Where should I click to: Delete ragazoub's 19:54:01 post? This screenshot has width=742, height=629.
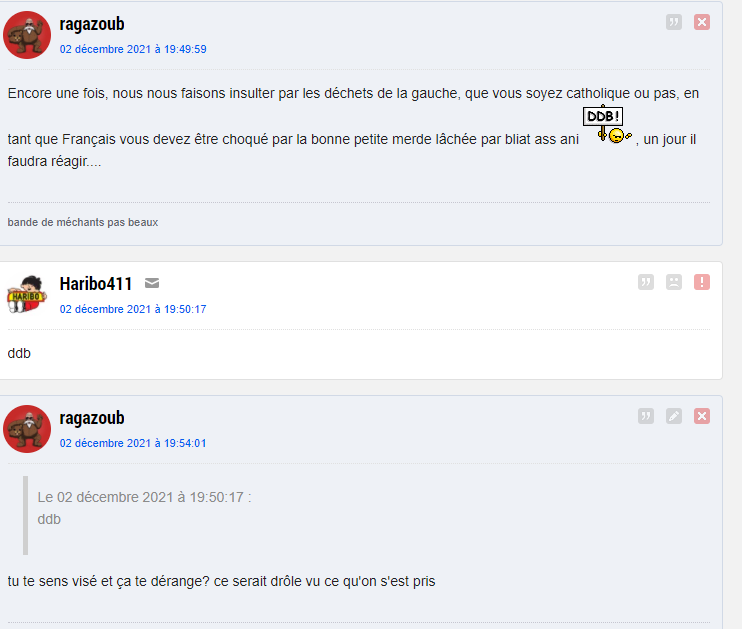[x=702, y=416]
